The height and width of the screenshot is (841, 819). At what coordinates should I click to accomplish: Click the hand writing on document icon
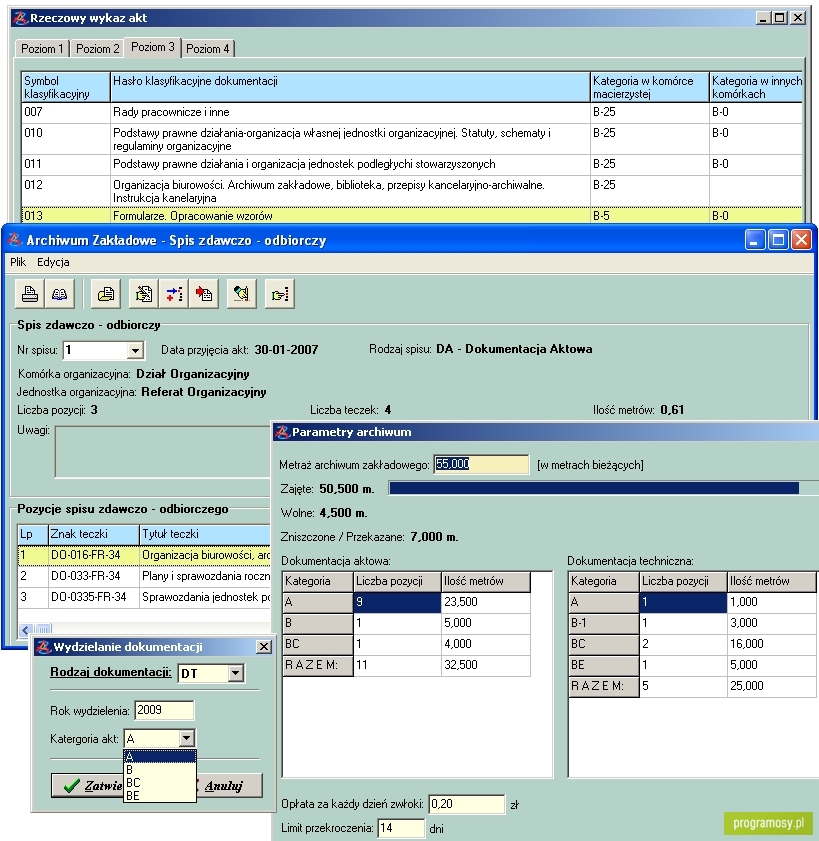click(144, 294)
